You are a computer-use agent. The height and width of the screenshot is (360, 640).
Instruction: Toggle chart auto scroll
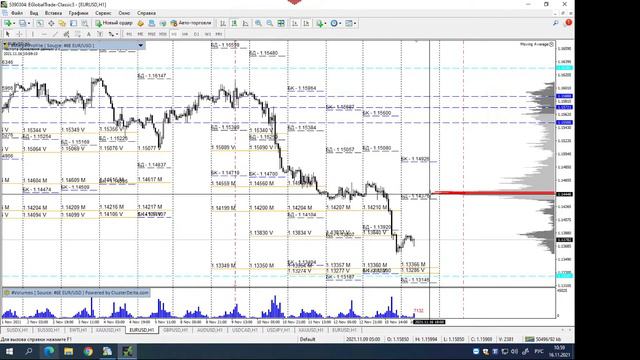pyautogui.click(x=295, y=23)
